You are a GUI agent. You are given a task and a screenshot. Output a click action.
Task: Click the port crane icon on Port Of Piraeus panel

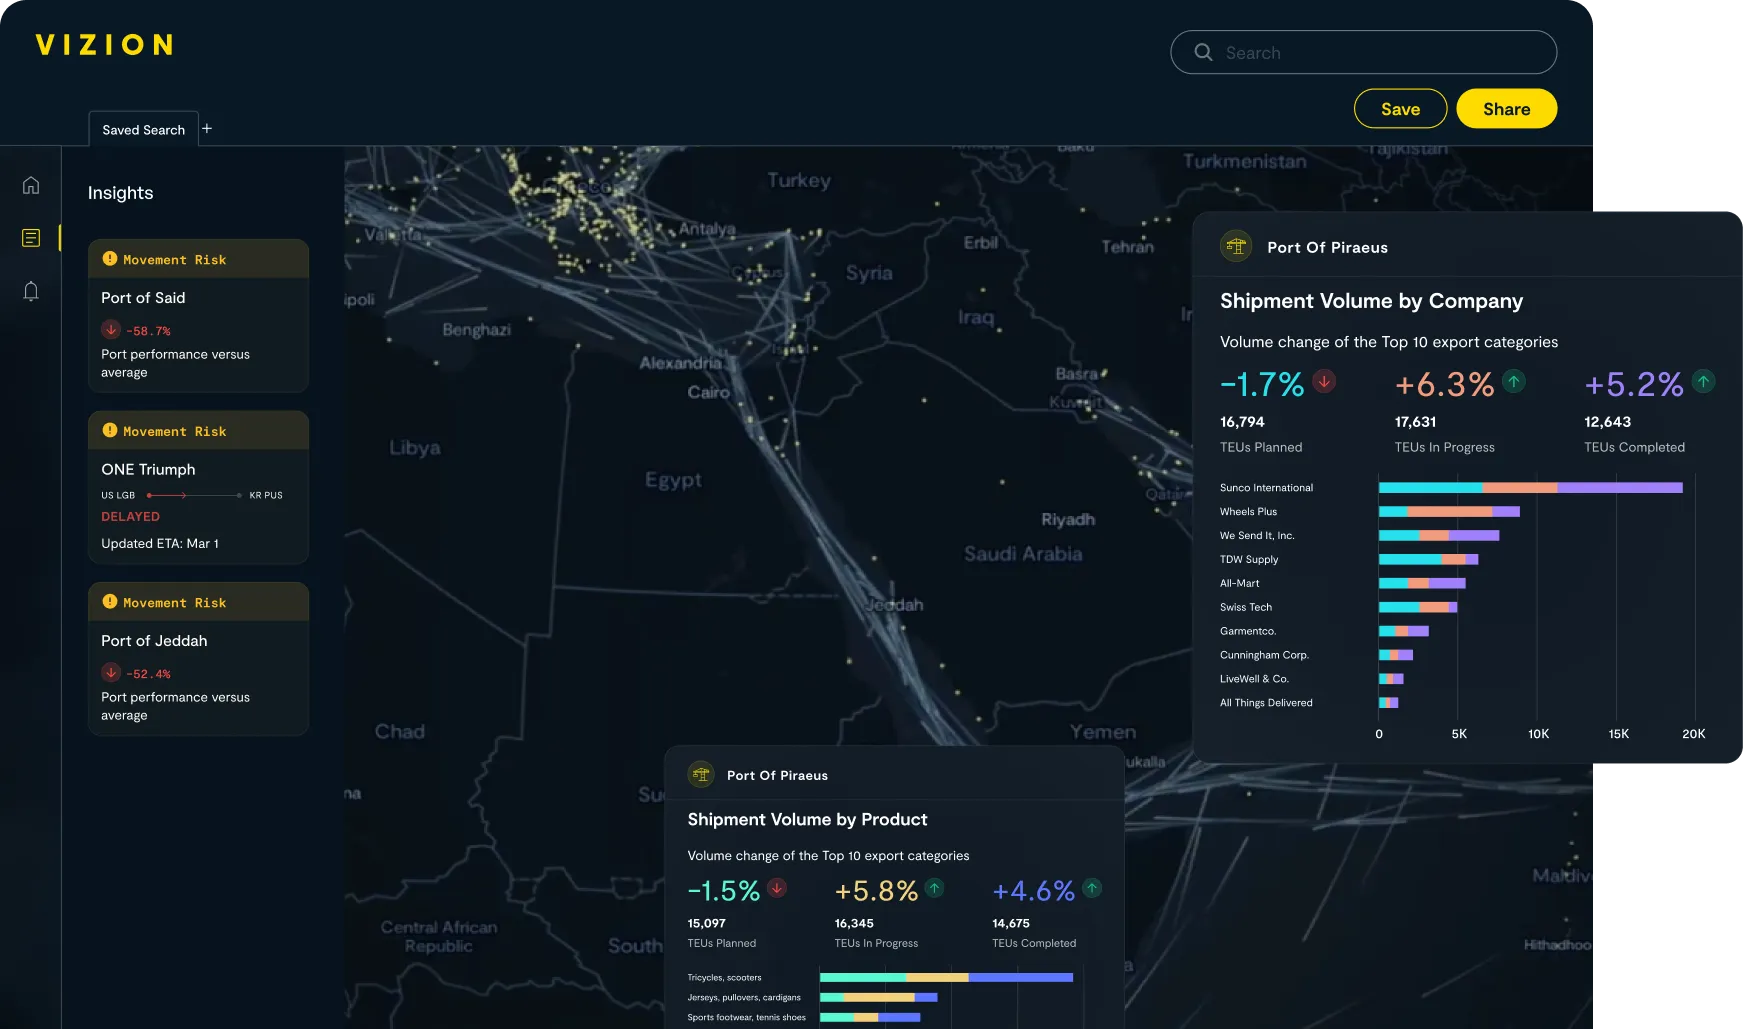(1236, 246)
